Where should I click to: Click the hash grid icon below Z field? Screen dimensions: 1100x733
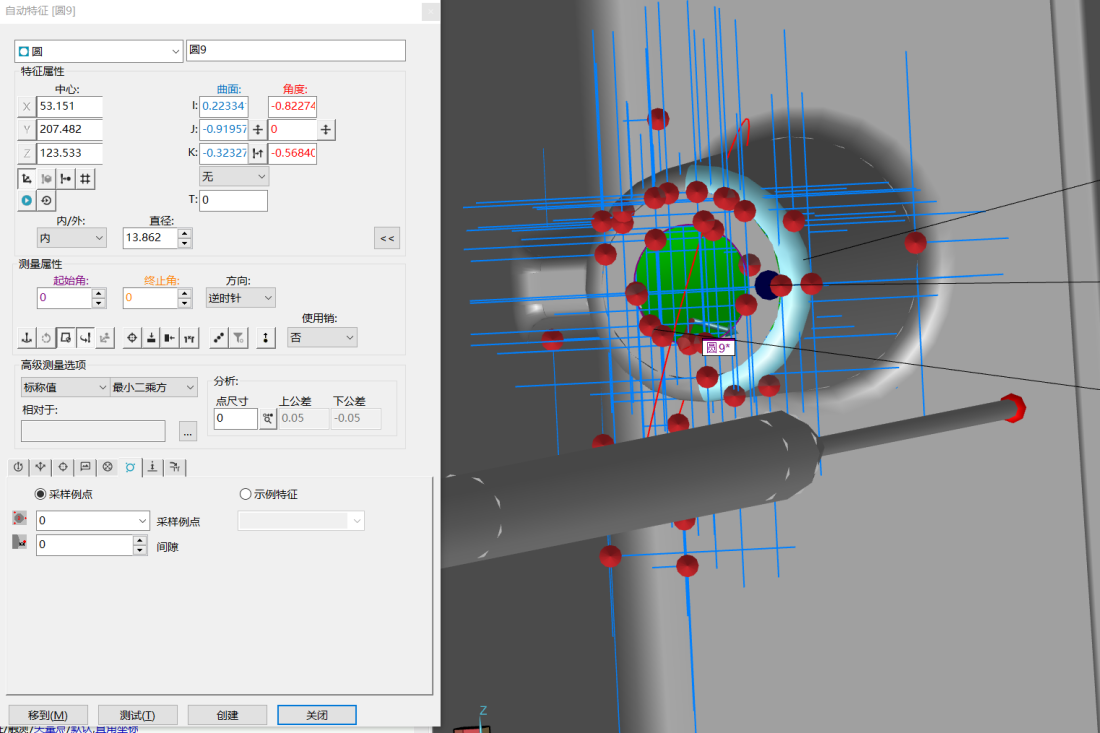tap(86, 179)
